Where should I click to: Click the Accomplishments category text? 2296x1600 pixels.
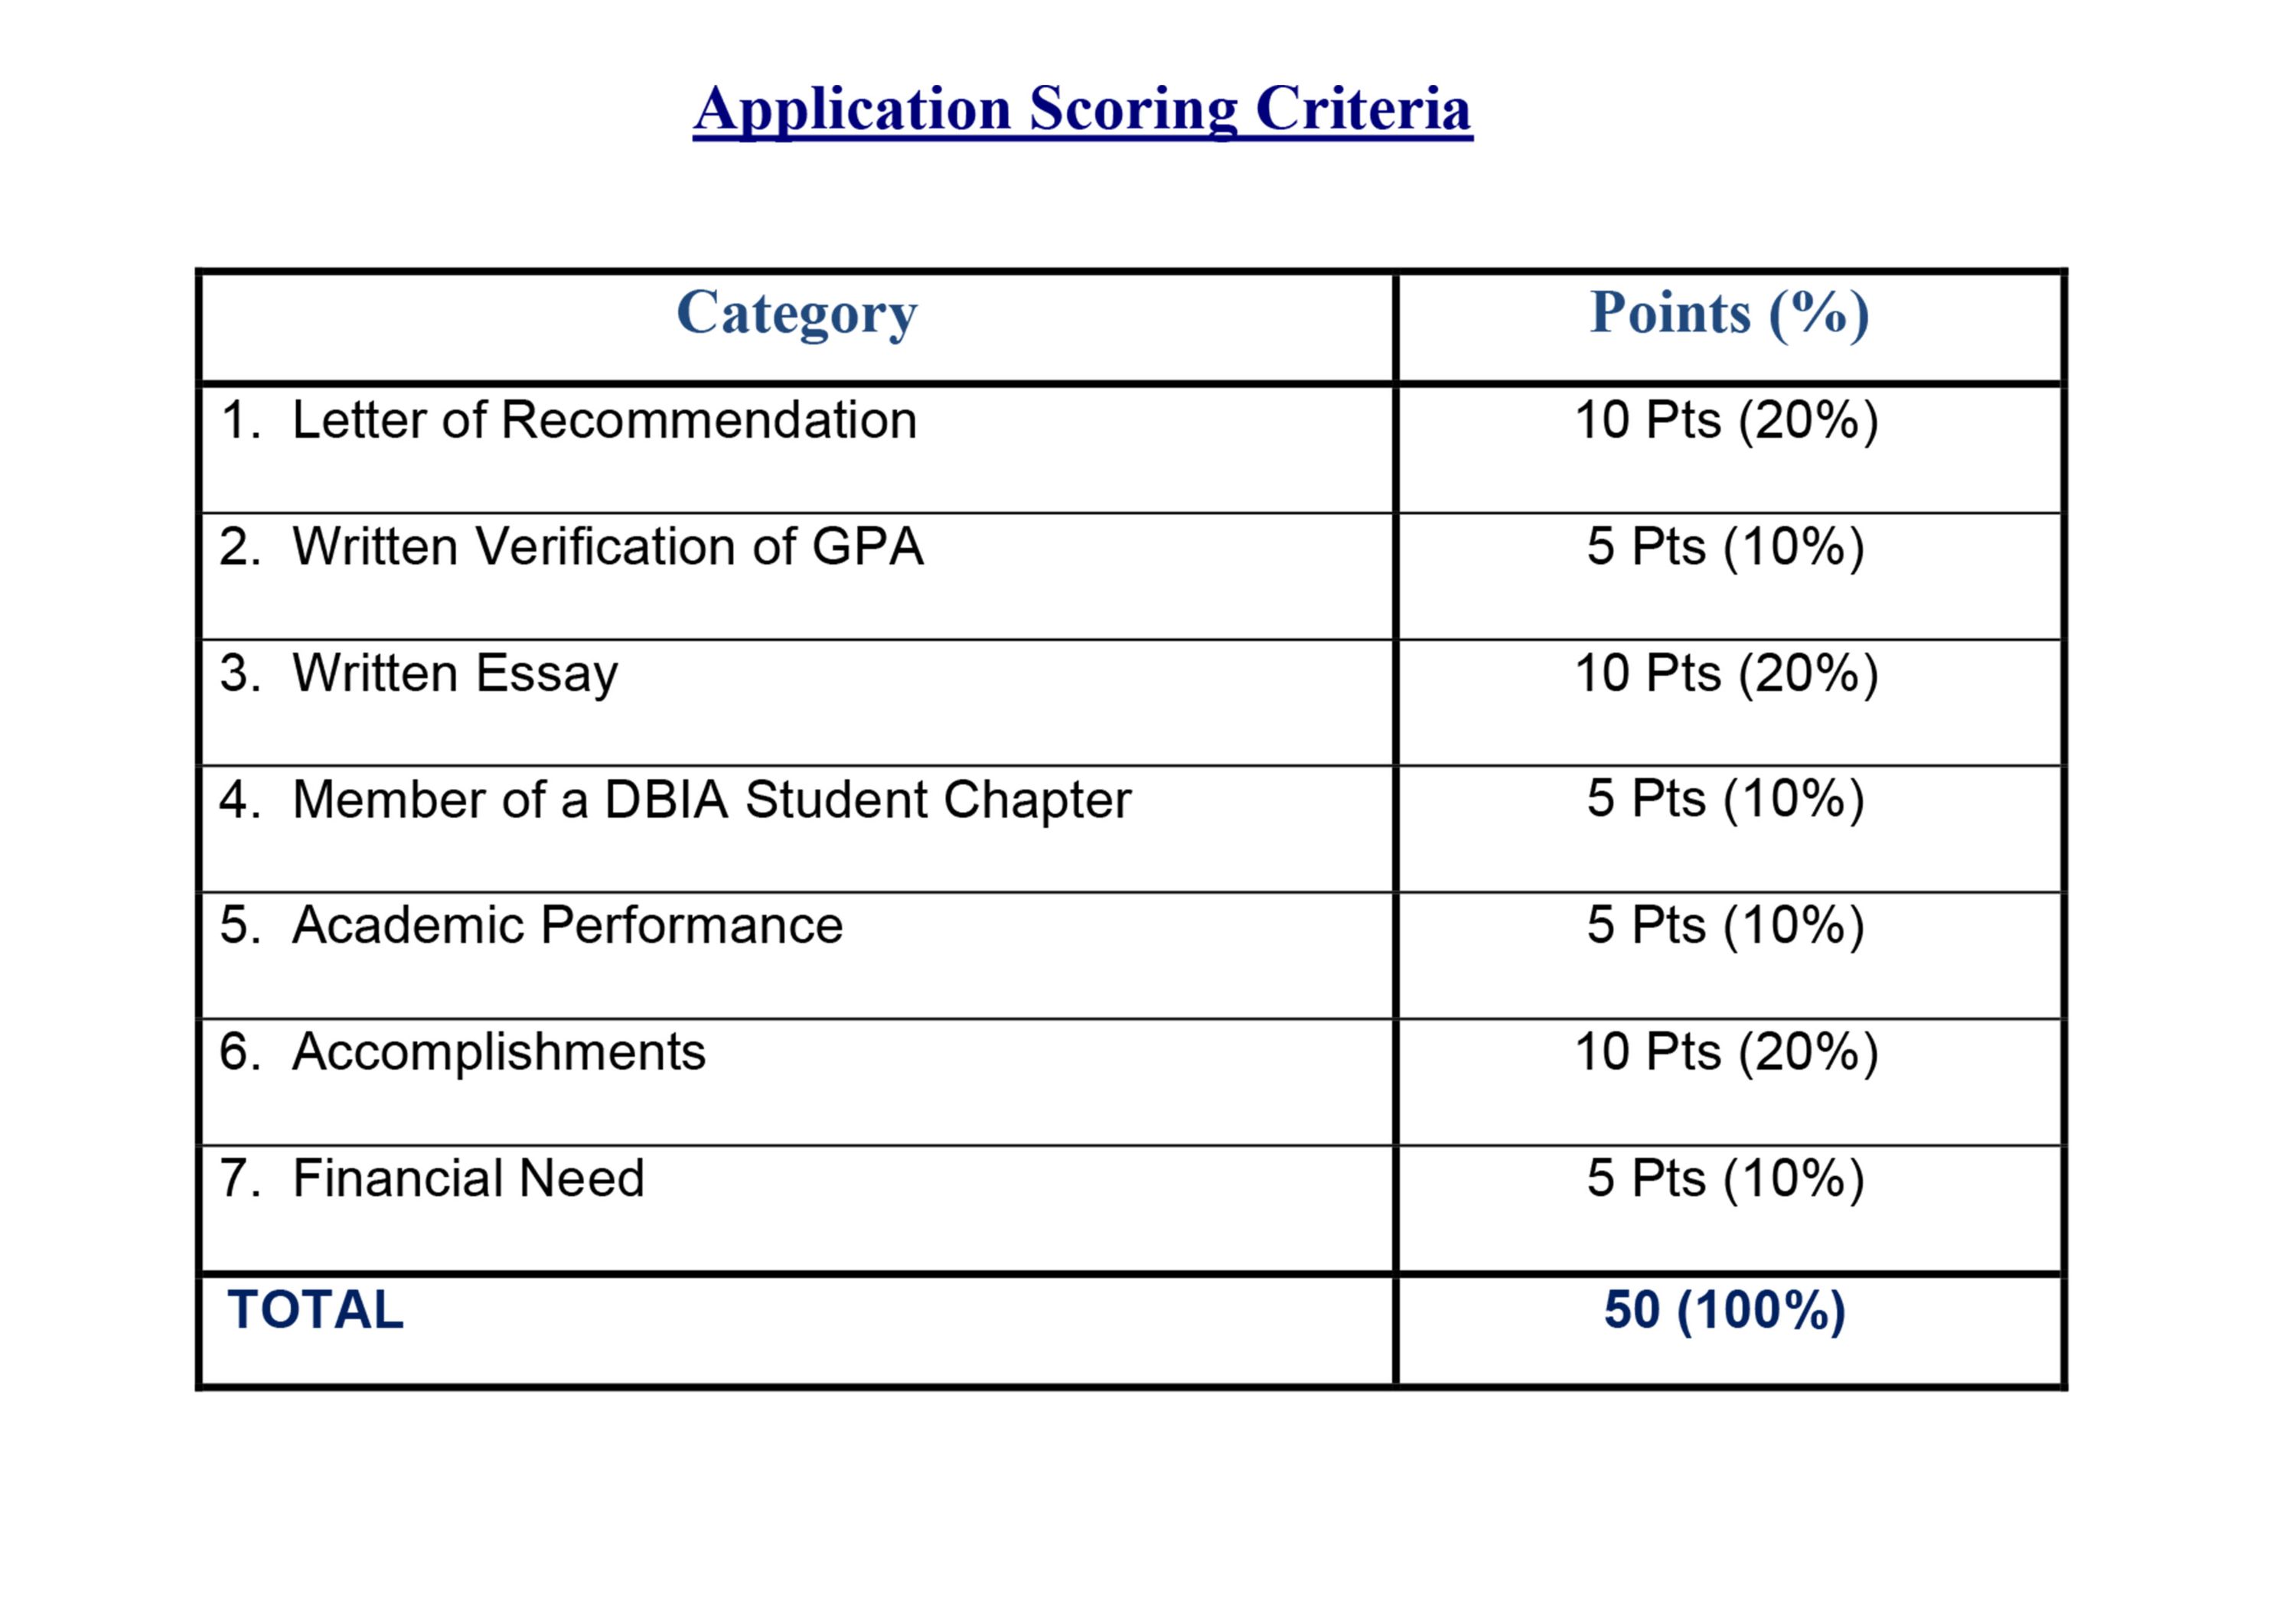point(498,1052)
